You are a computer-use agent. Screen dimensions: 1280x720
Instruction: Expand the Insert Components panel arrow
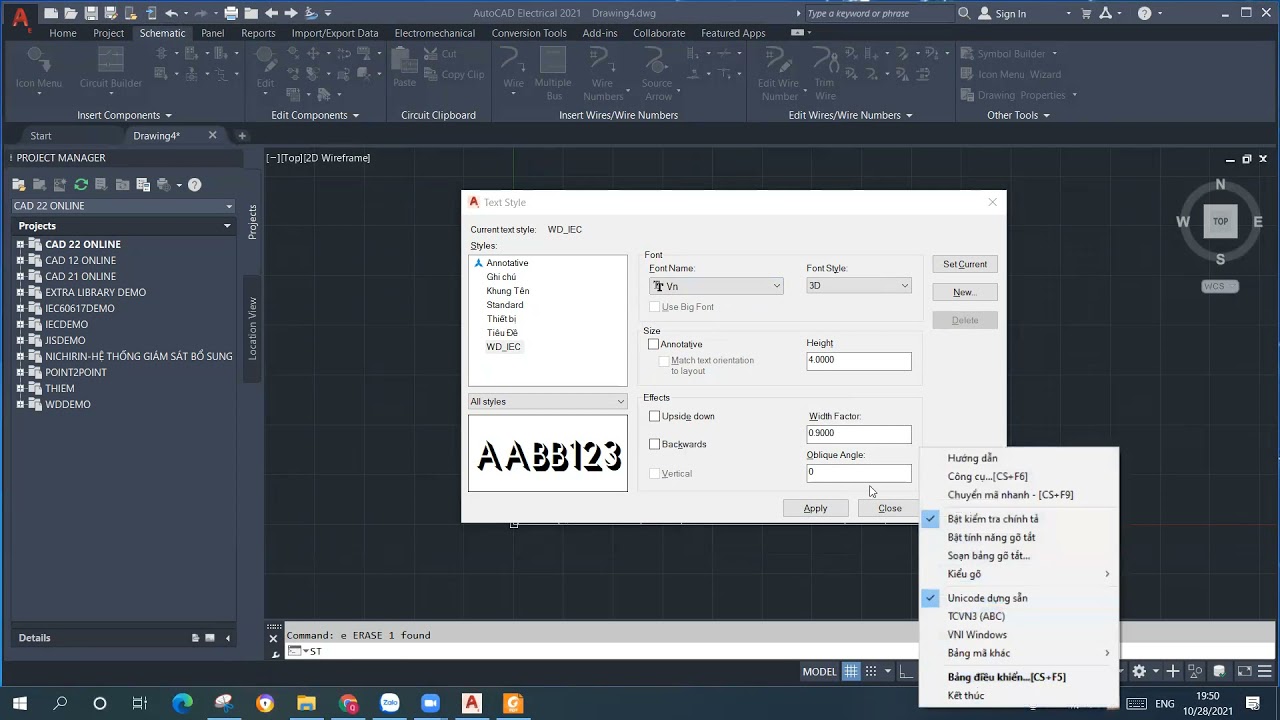[168, 115]
